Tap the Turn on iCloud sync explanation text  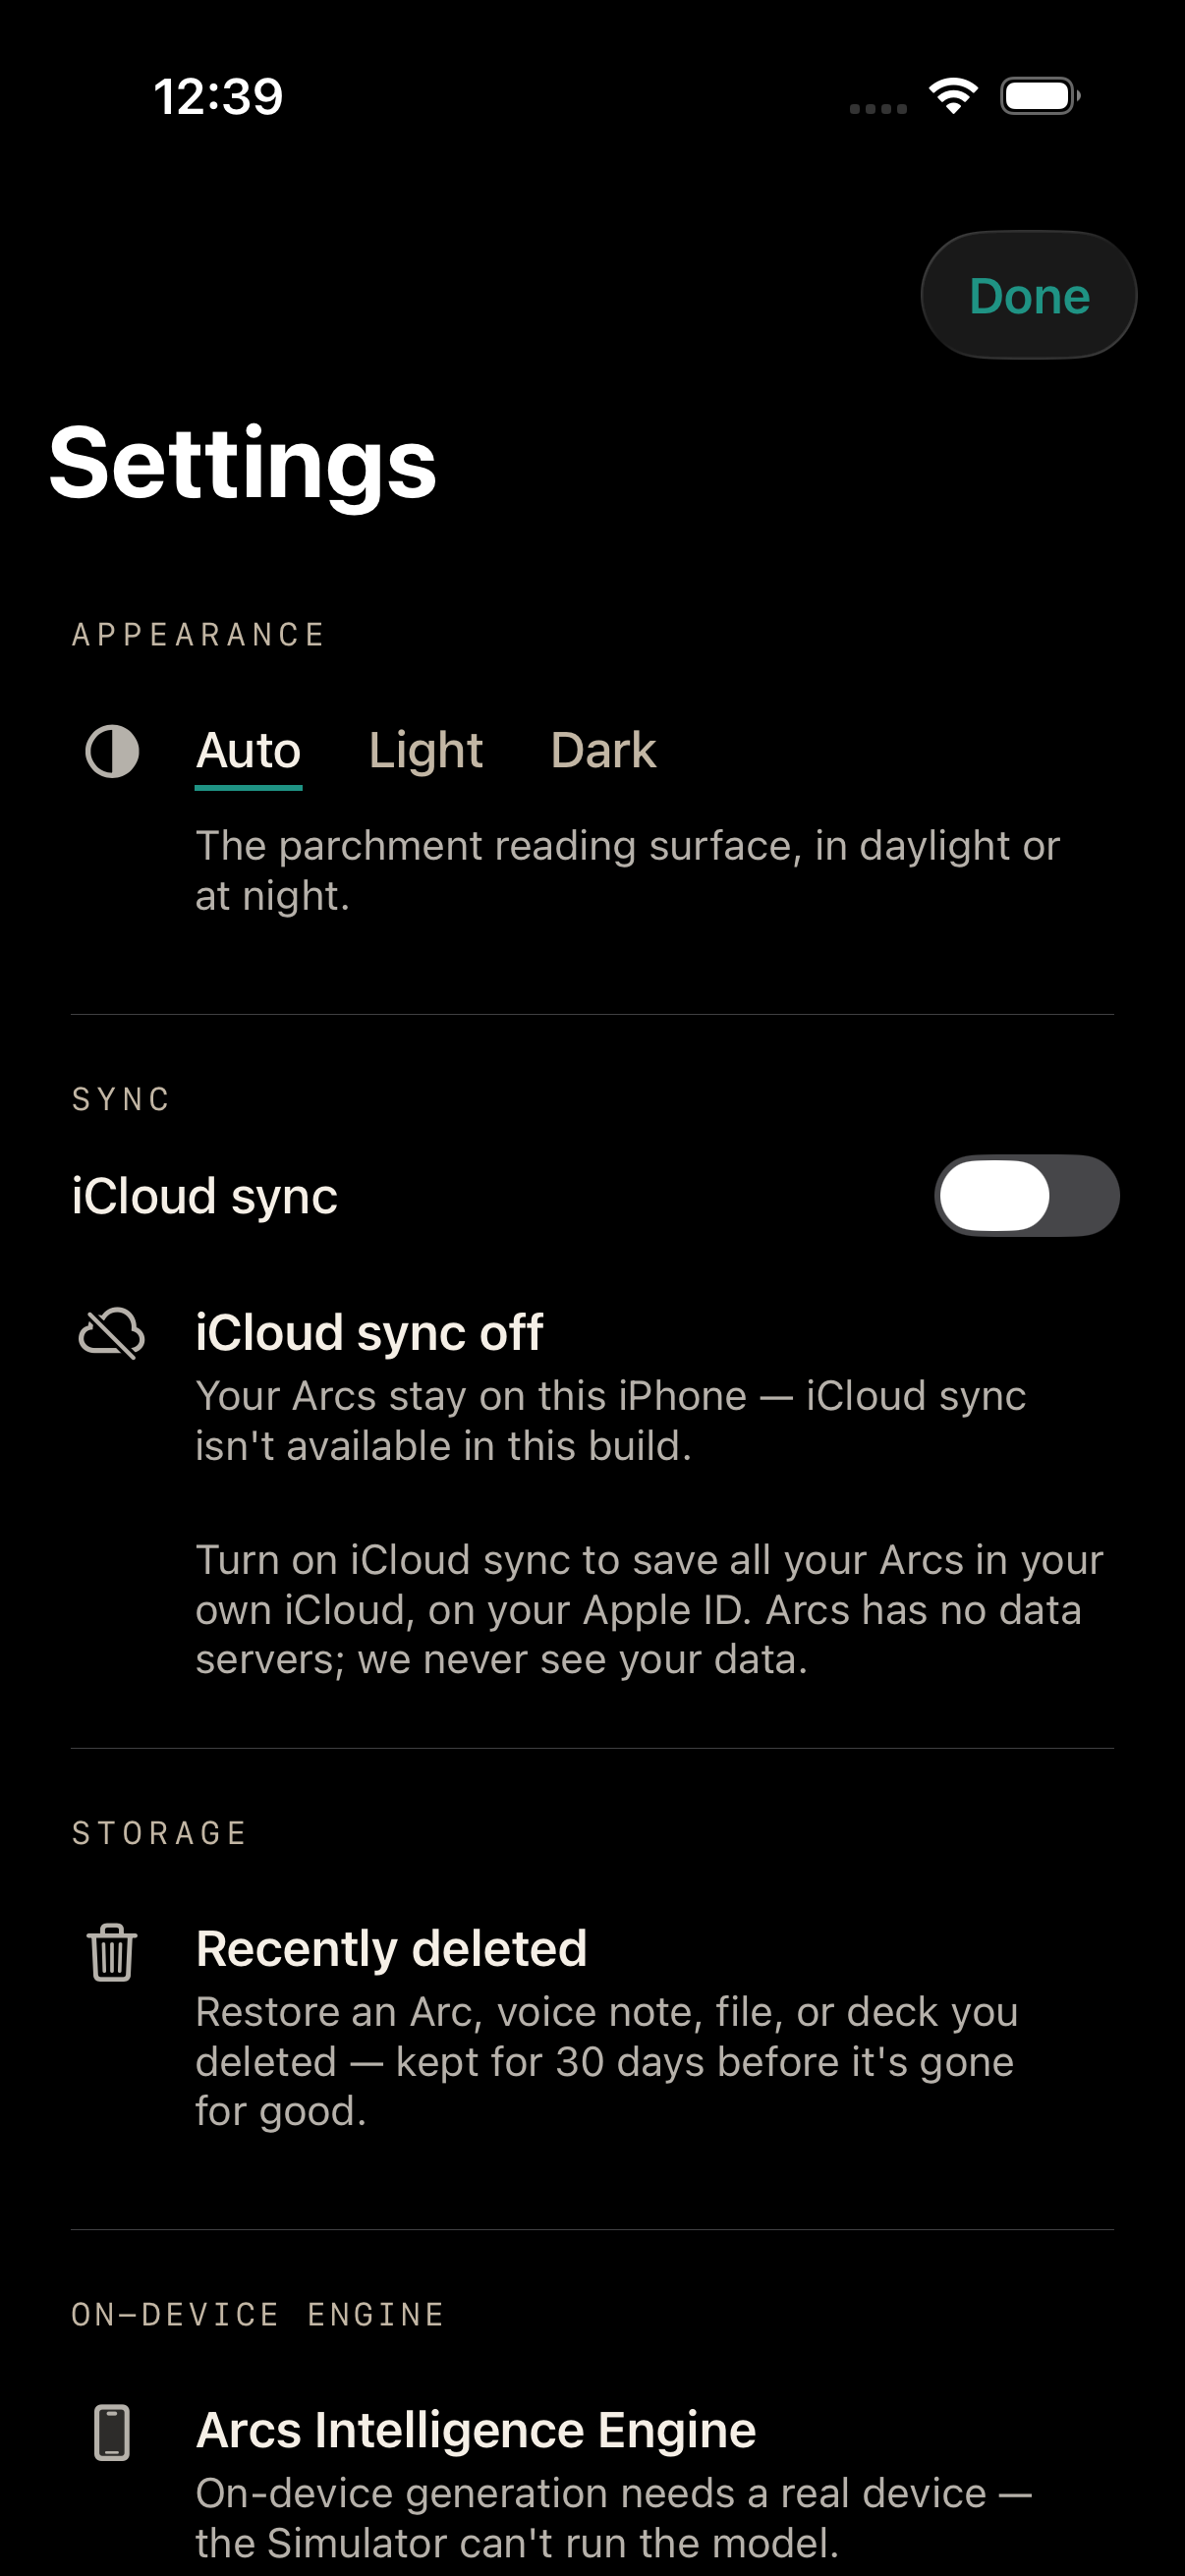[649, 1610]
